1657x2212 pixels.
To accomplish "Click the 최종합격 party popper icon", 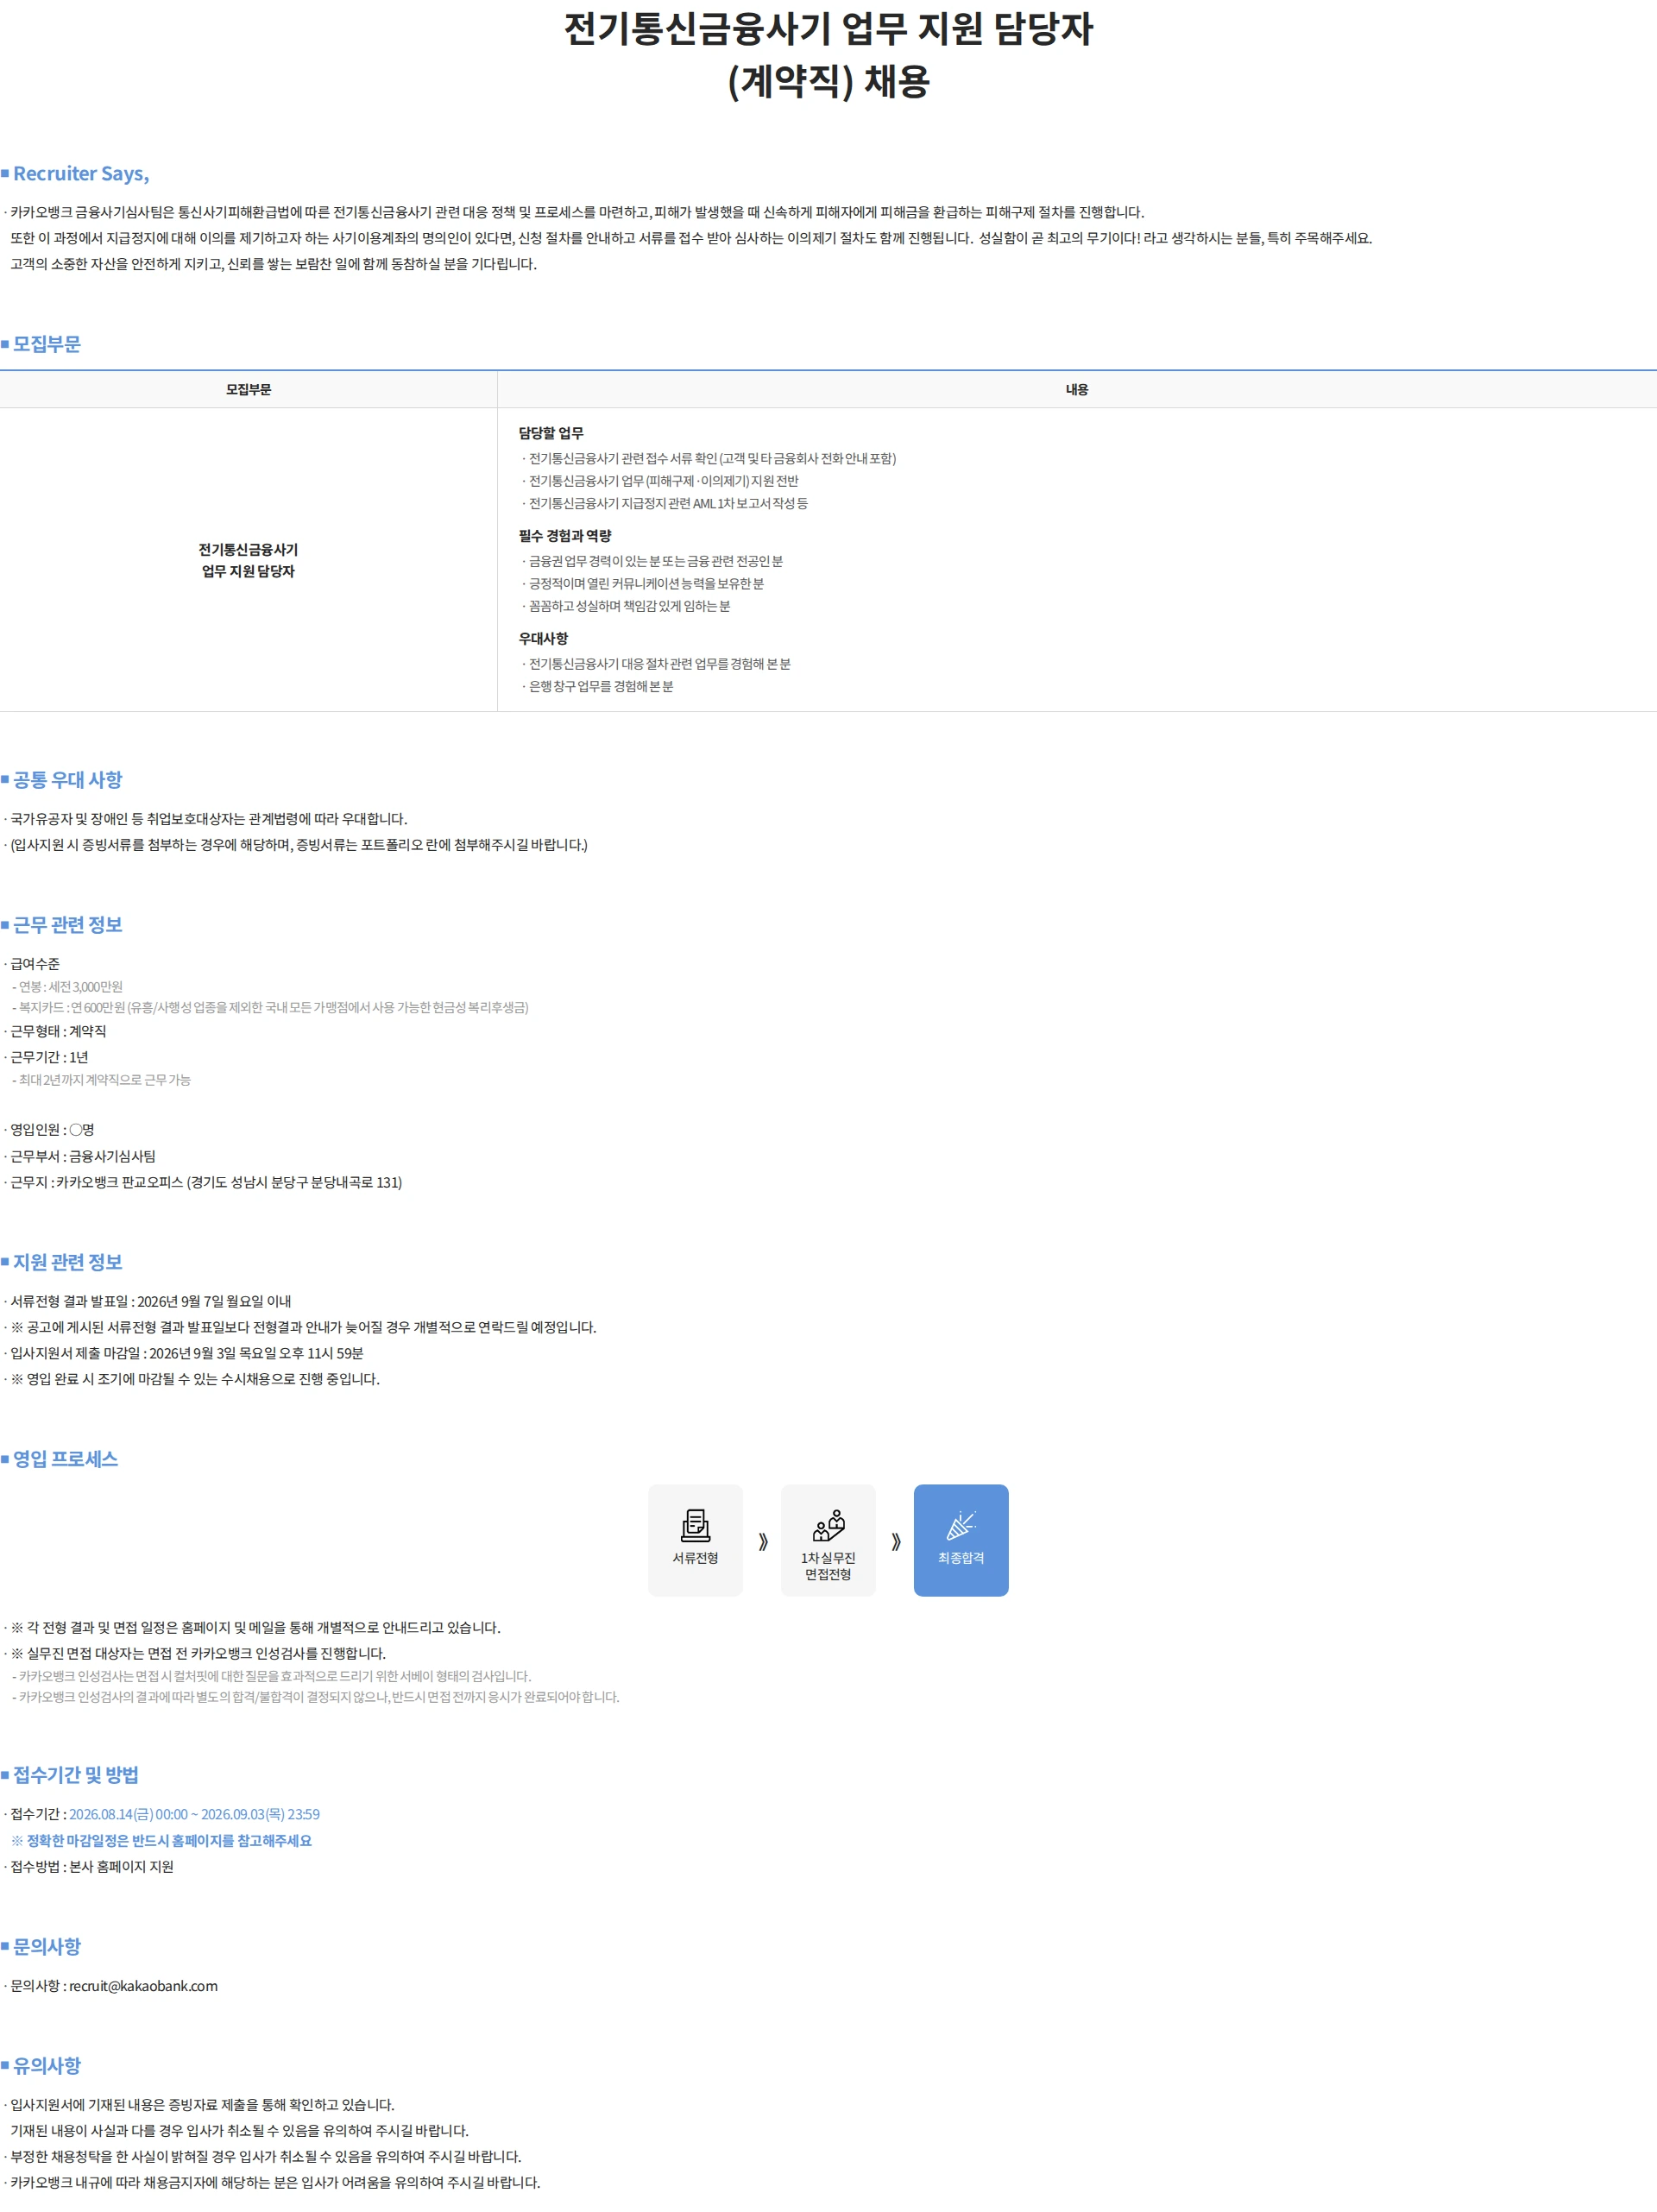I will tap(961, 1525).
